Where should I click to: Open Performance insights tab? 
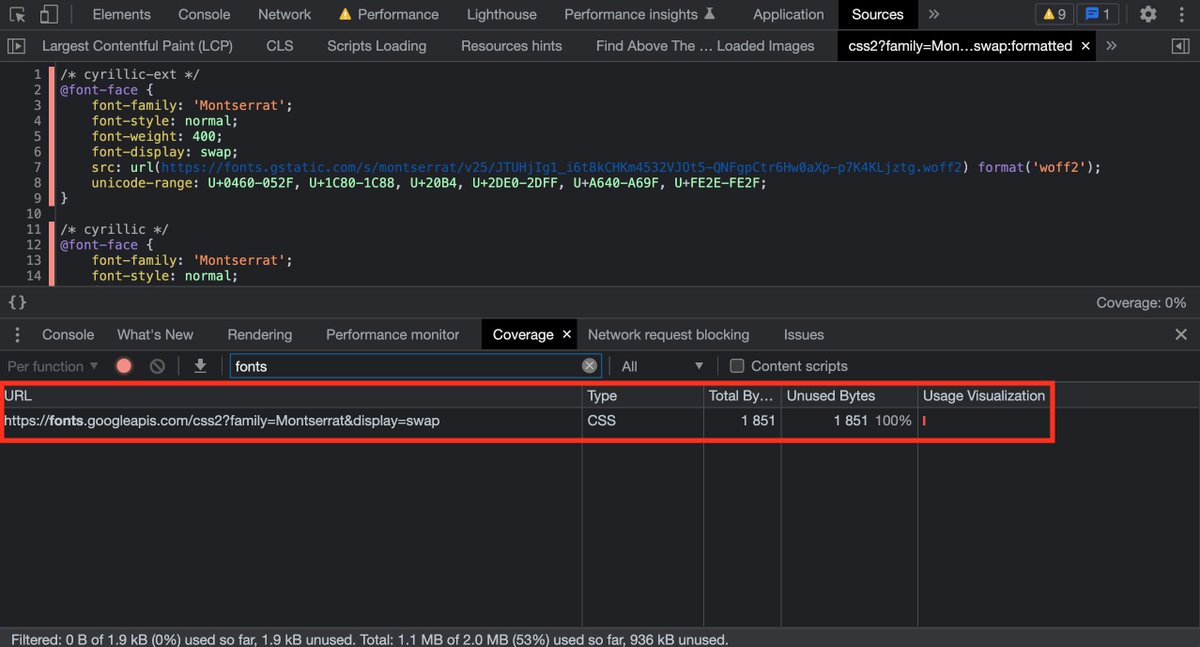pos(640,14)
